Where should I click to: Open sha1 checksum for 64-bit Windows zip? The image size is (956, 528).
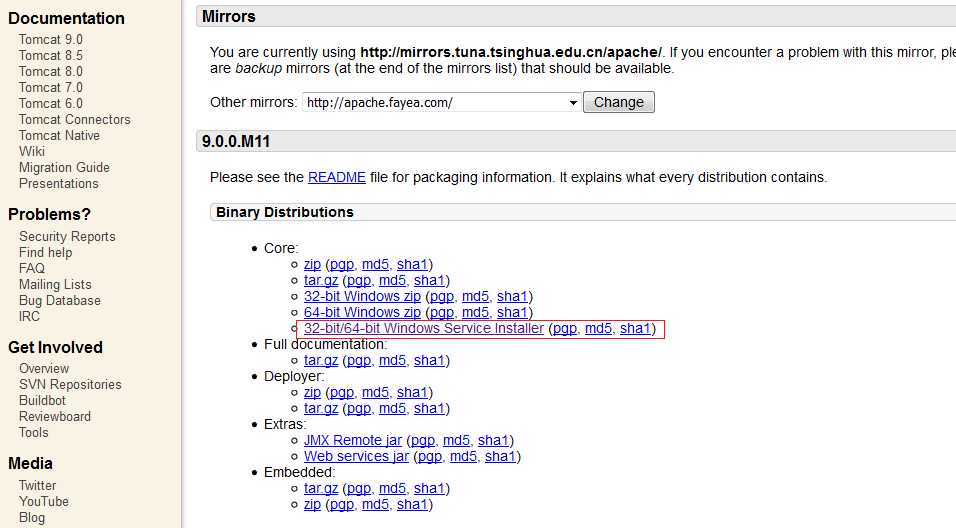coord(512,312)
